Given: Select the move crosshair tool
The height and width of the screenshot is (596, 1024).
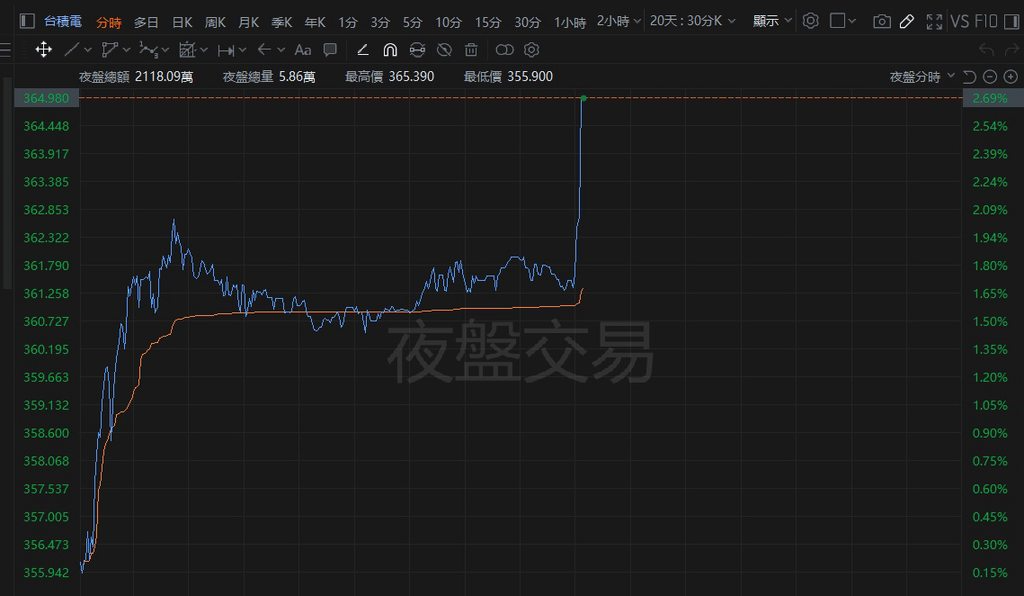Looking at the screenshot, I should click(x=44, y=49).
